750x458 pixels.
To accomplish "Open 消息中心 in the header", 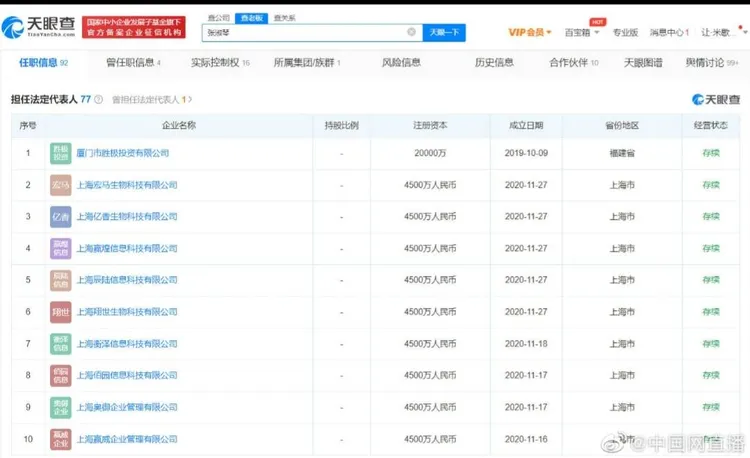I will (x=669, y=33).
